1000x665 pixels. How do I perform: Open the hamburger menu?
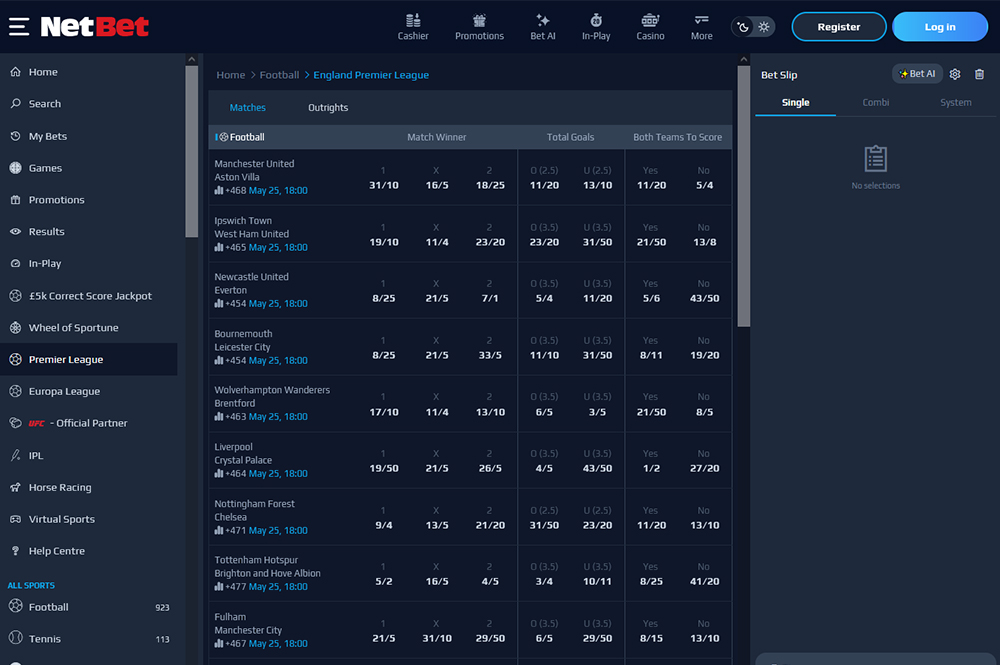click(19, 27)
